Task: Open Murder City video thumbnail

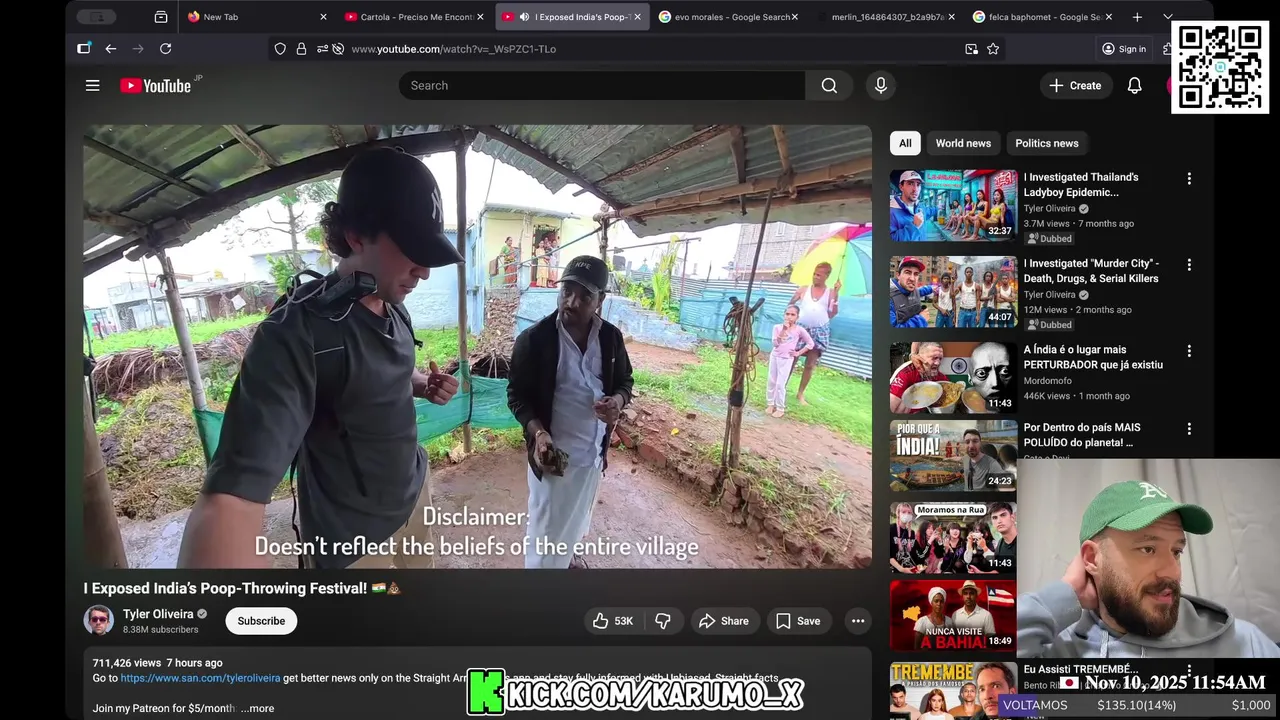Action: (953, 292)
